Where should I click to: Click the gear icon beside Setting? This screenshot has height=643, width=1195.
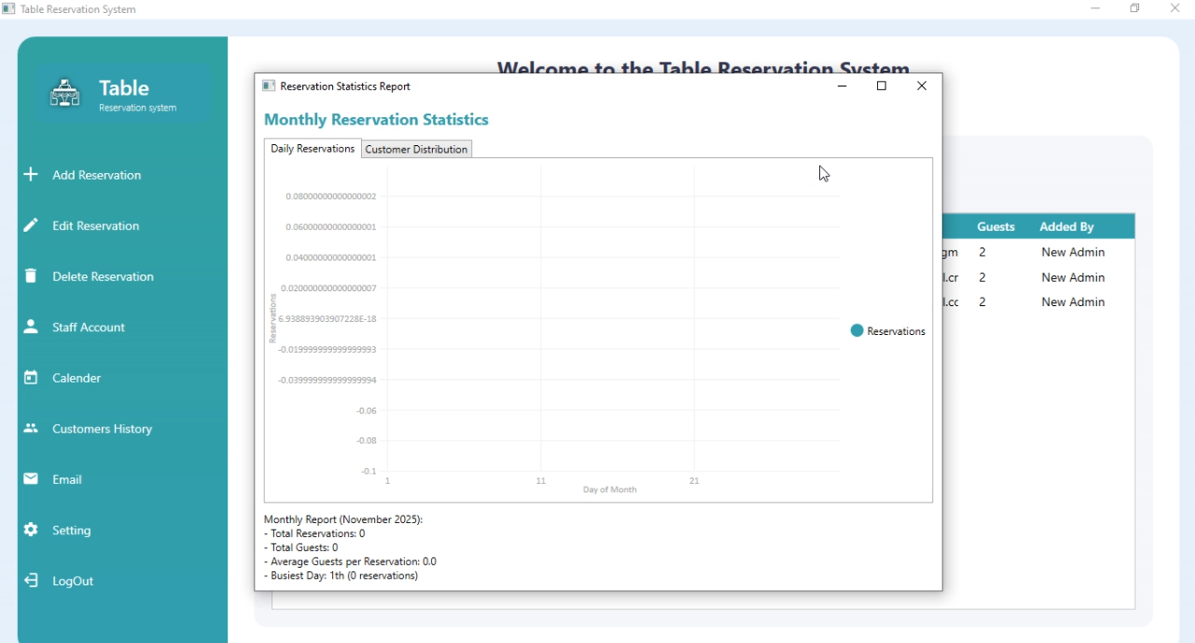tap(30, 529)
